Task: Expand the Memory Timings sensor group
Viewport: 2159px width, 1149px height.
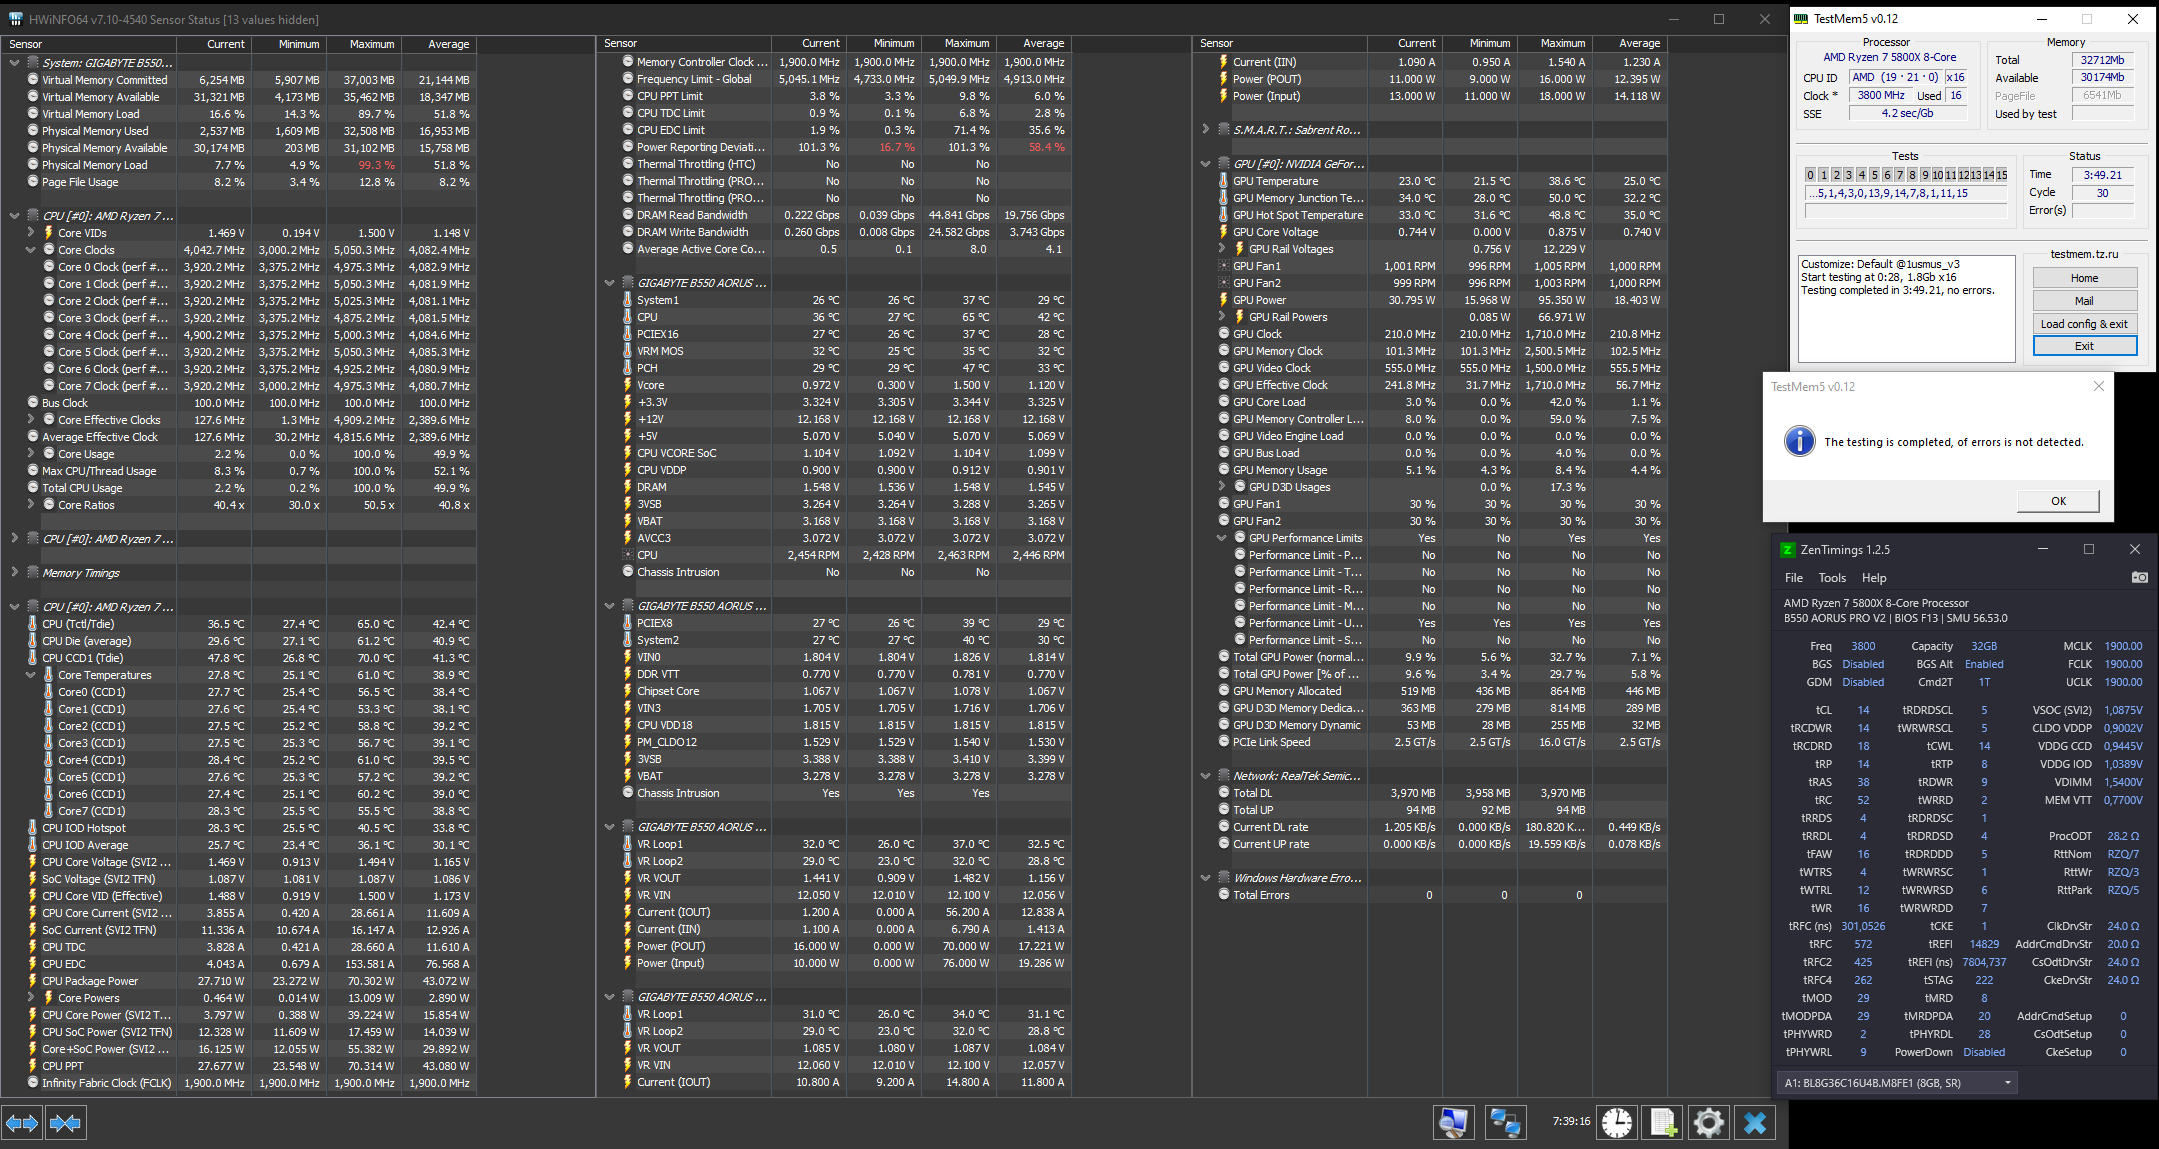Action: tap(14, 573)
